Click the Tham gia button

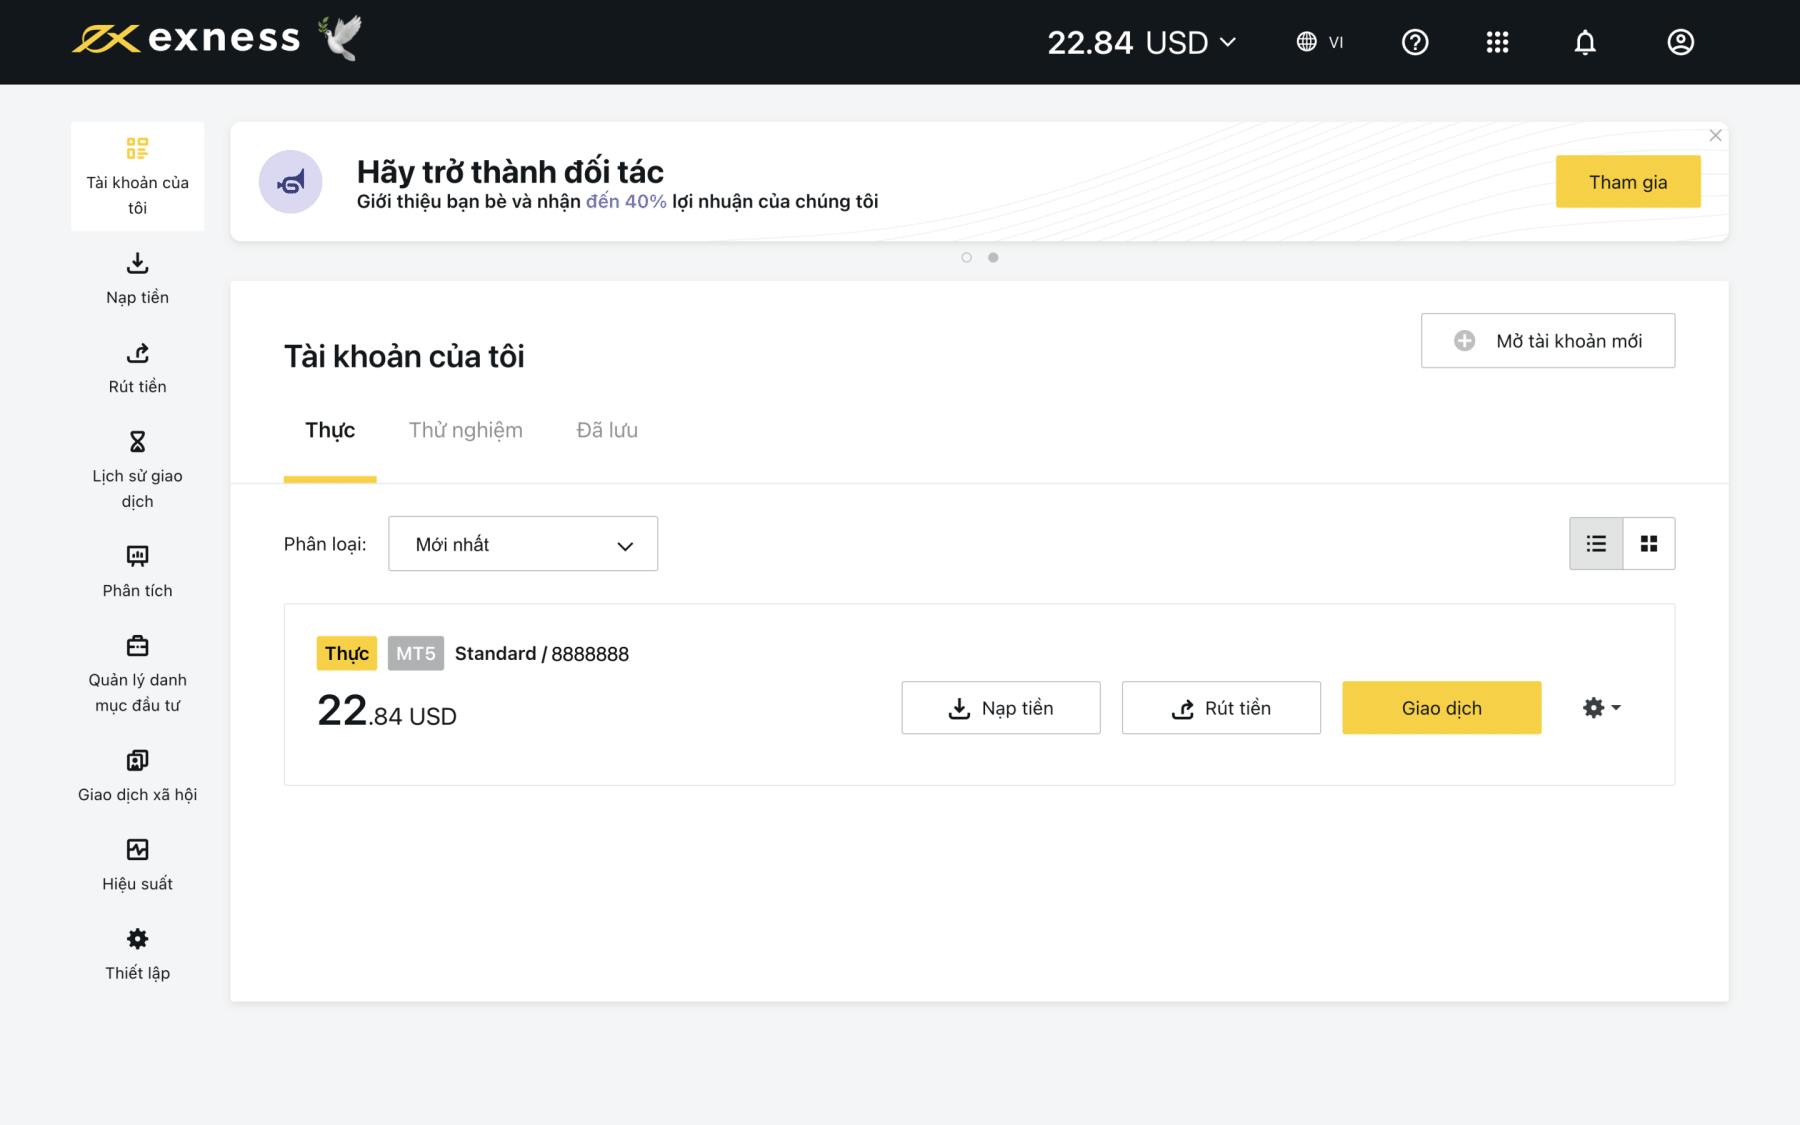pyautogui.click(x=1627, y=182)
